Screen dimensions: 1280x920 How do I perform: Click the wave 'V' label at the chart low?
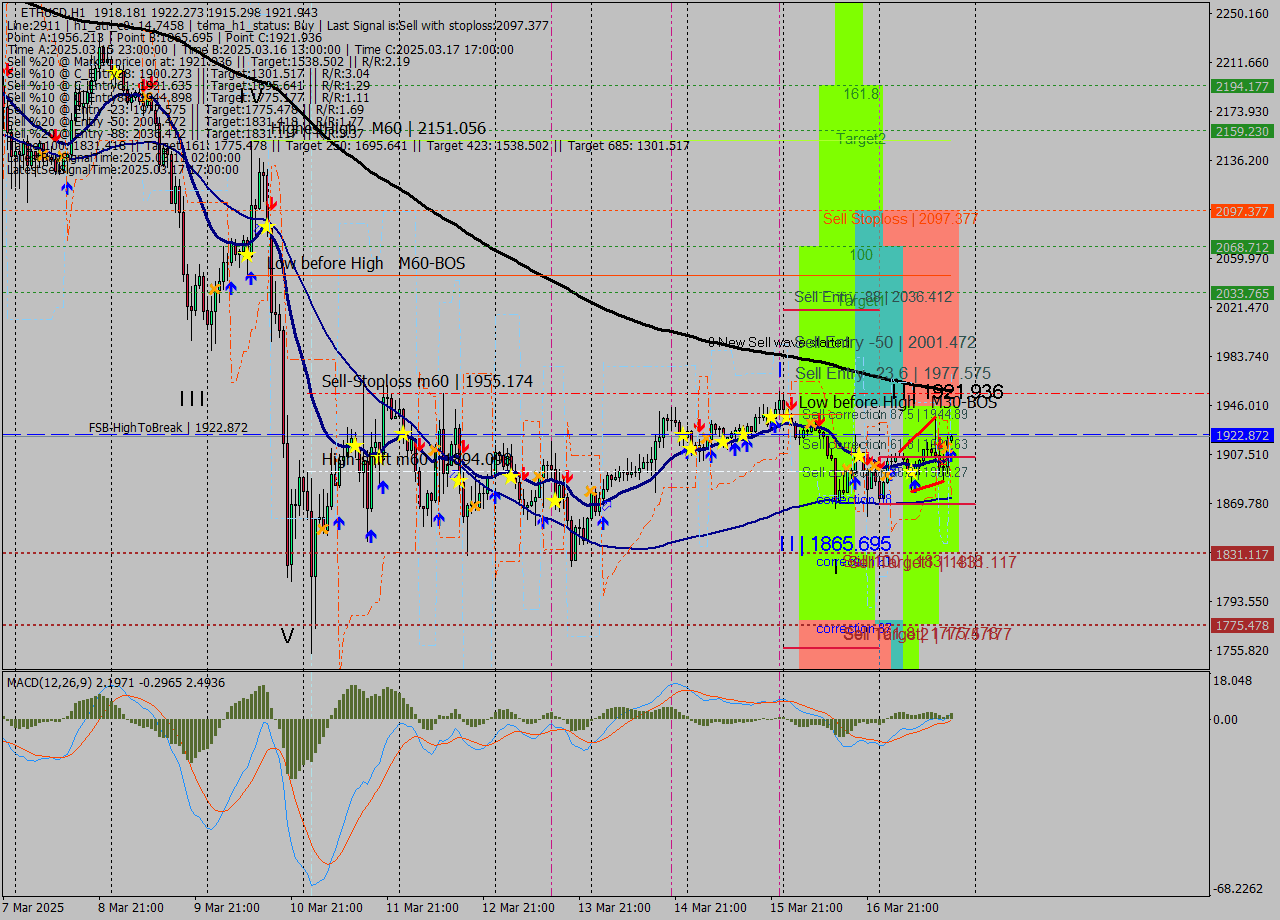pos(287,636)
